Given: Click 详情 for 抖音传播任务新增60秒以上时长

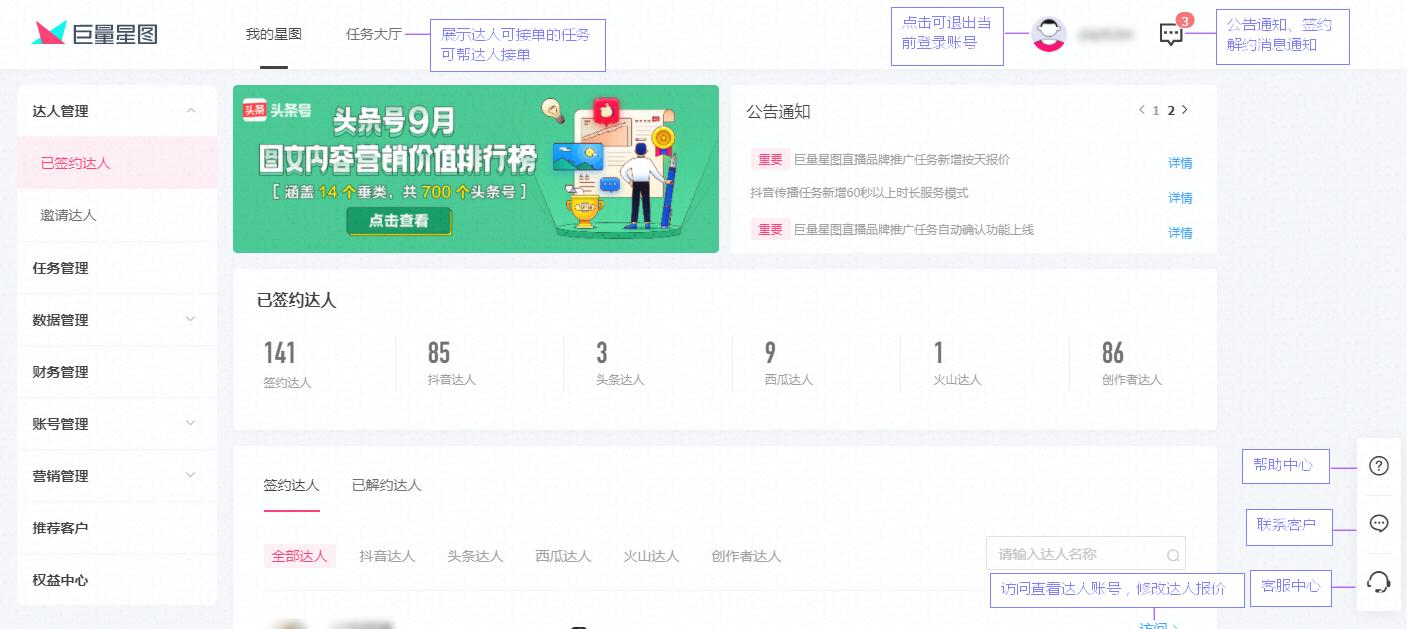Looking at the screenshot, I should 1180,198.
